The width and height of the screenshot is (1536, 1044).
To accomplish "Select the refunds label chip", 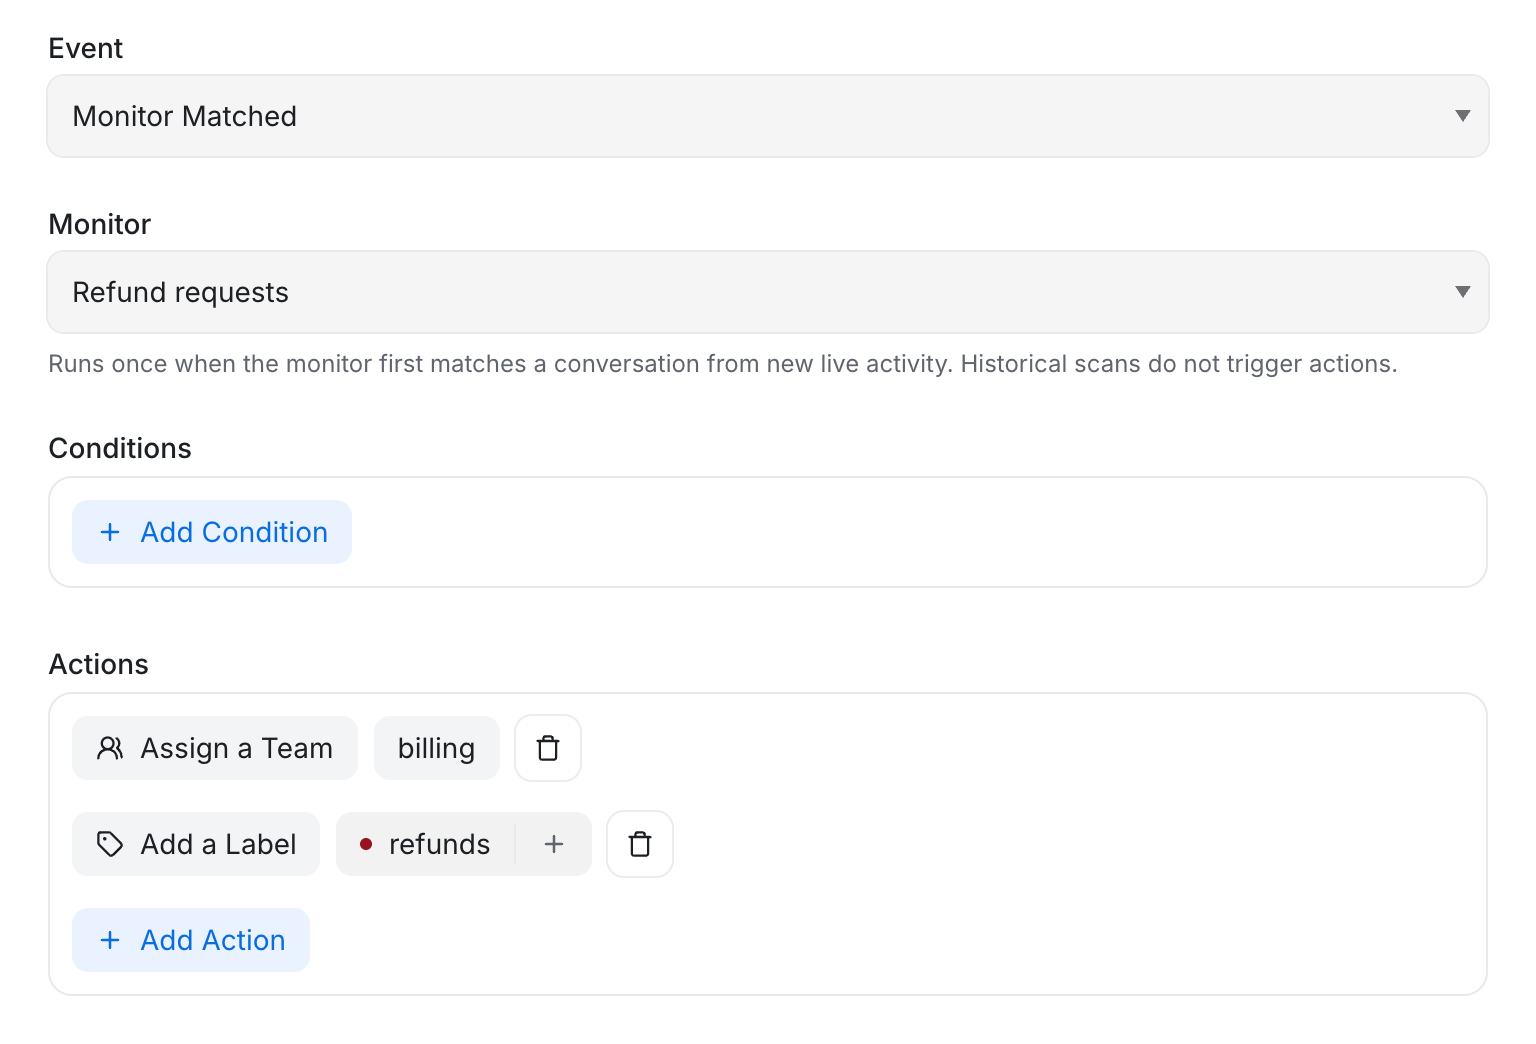I will [x=426, y=844].
